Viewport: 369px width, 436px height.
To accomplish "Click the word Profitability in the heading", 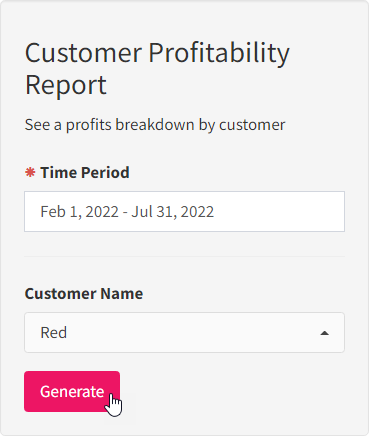I will coord(219,53).
